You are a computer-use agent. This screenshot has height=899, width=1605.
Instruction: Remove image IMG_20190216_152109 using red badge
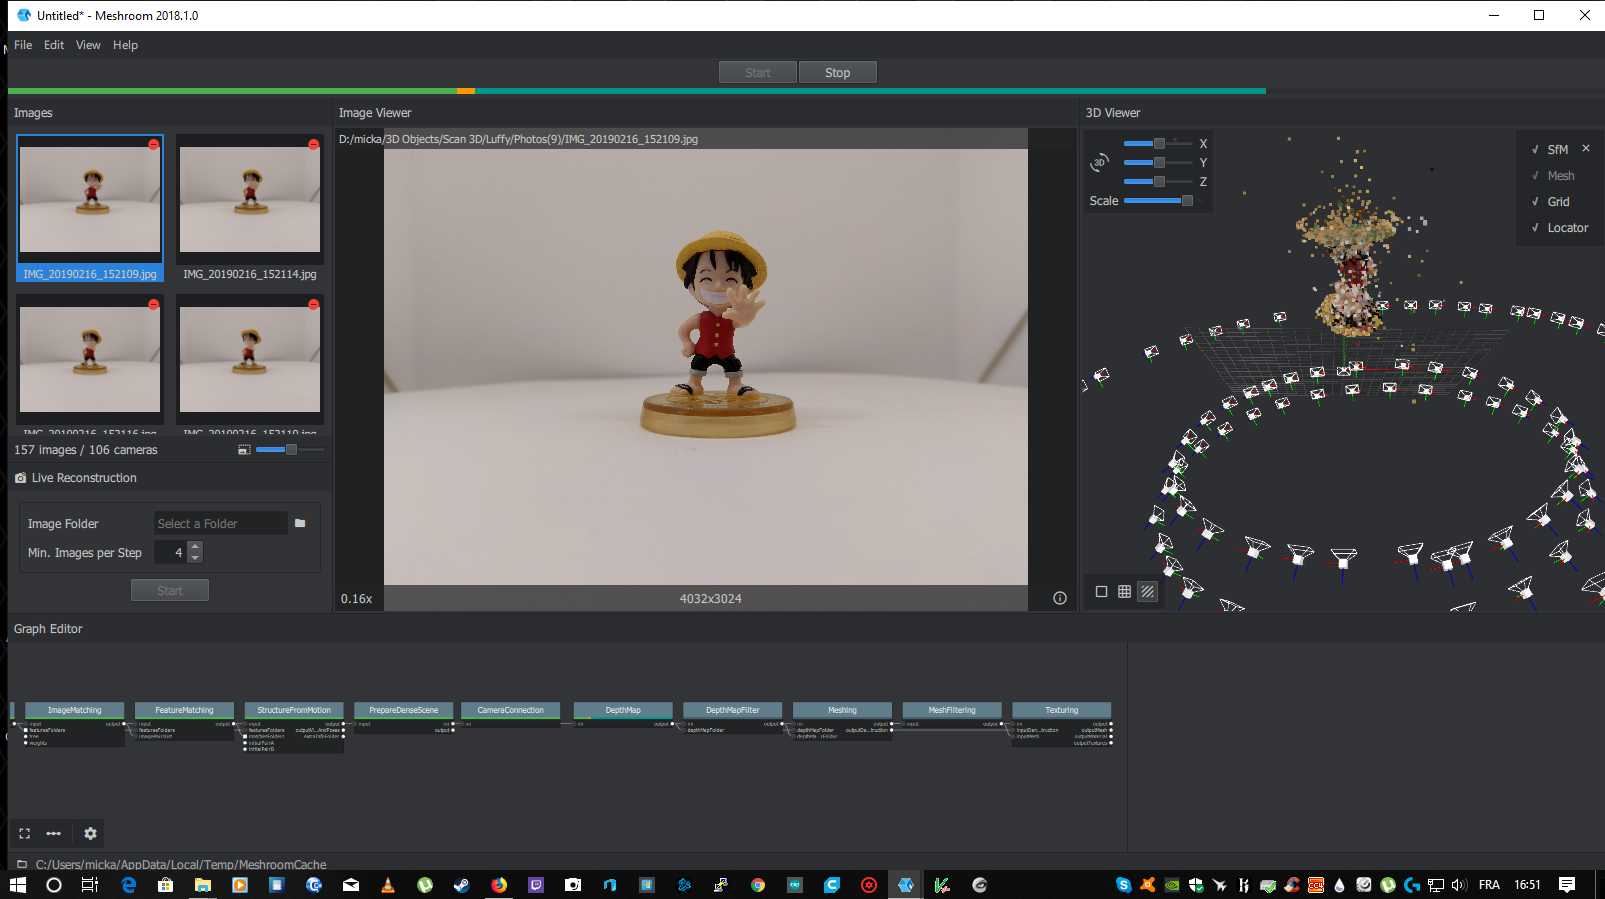coord(154,145)
